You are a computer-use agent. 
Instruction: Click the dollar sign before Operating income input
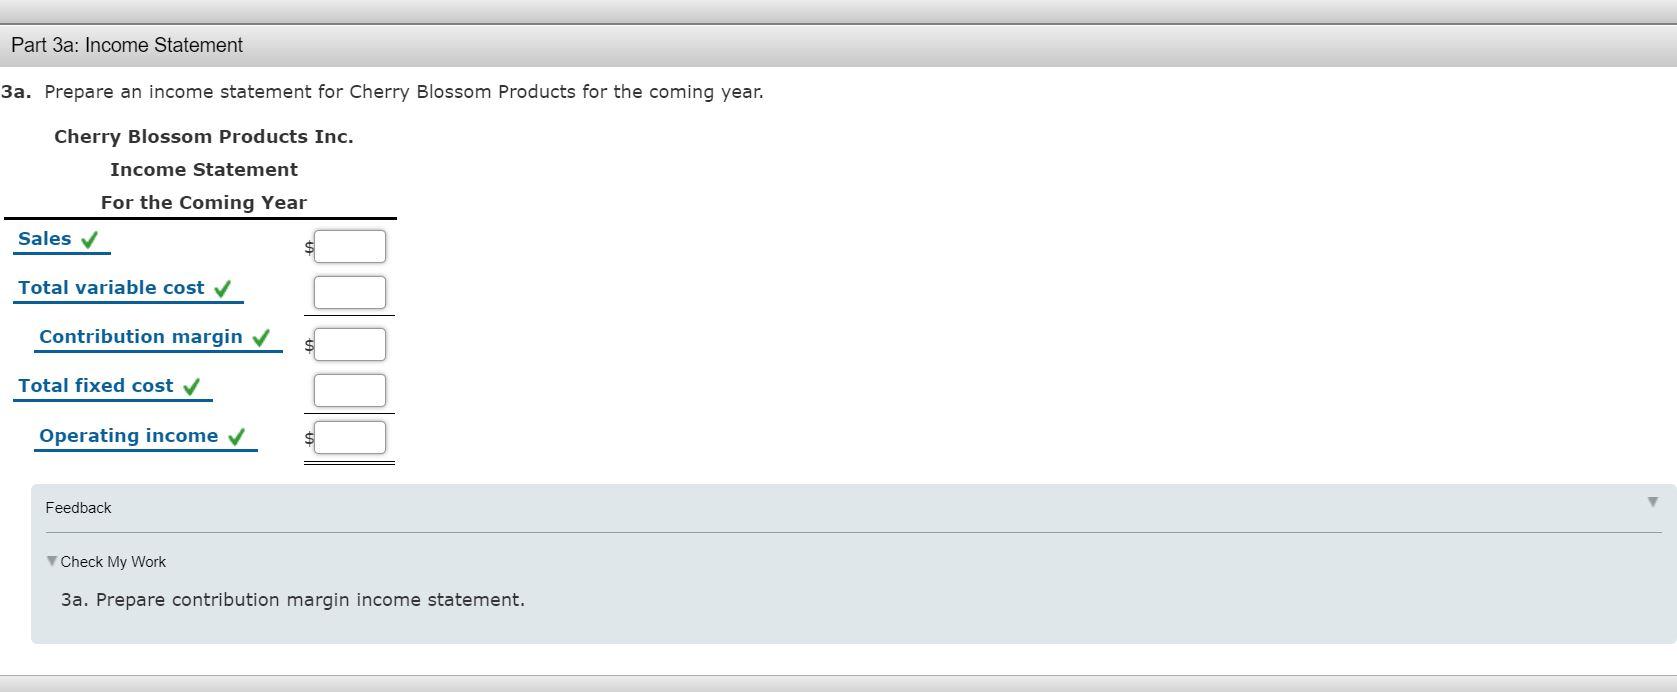tap(307, 439)
